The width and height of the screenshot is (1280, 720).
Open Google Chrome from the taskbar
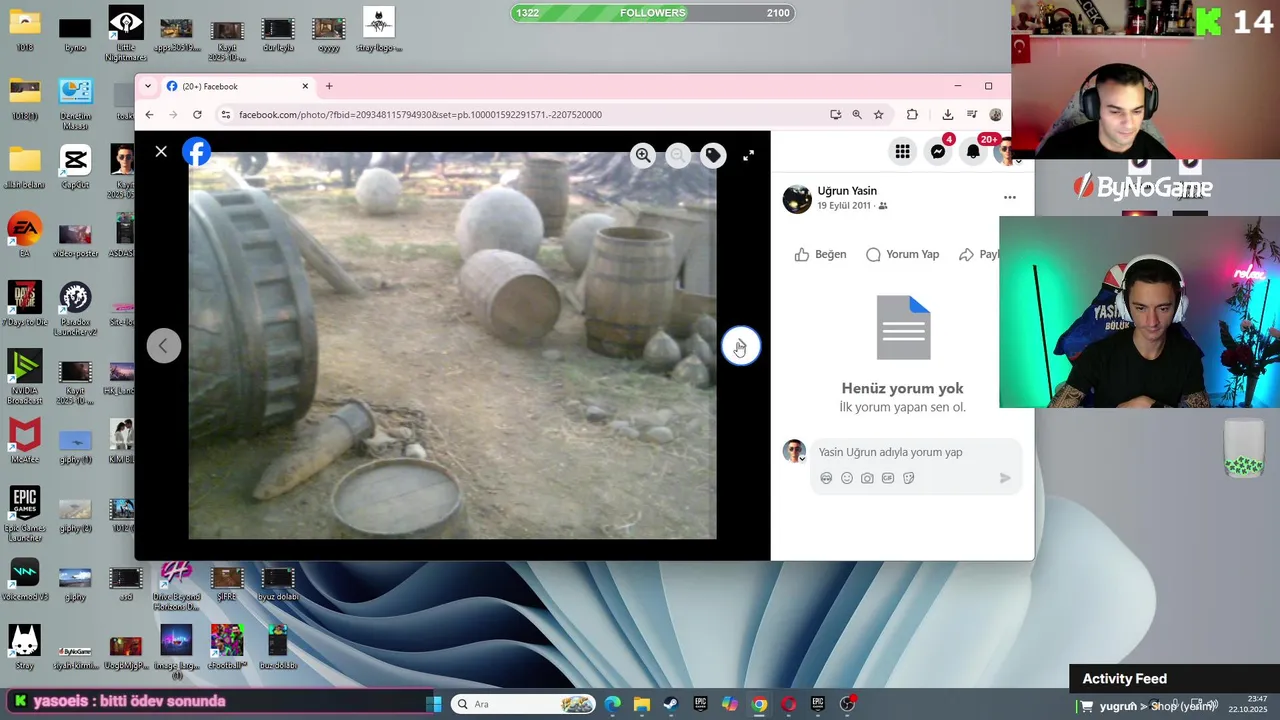[760, 704]
